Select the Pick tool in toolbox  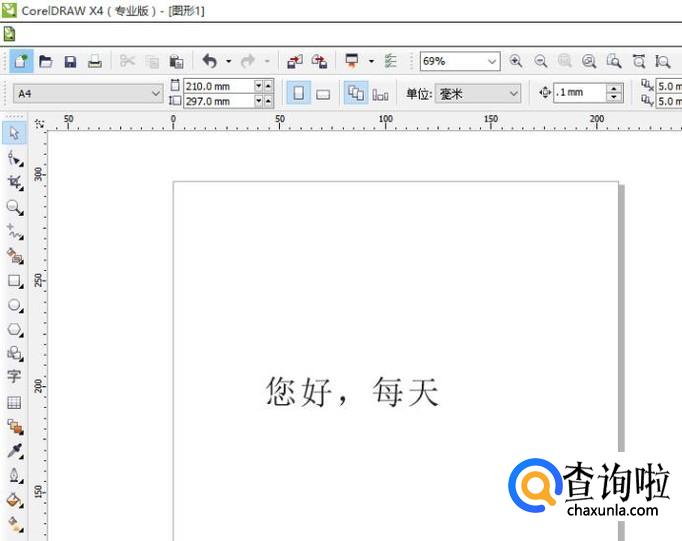click(x=14, y=133)
